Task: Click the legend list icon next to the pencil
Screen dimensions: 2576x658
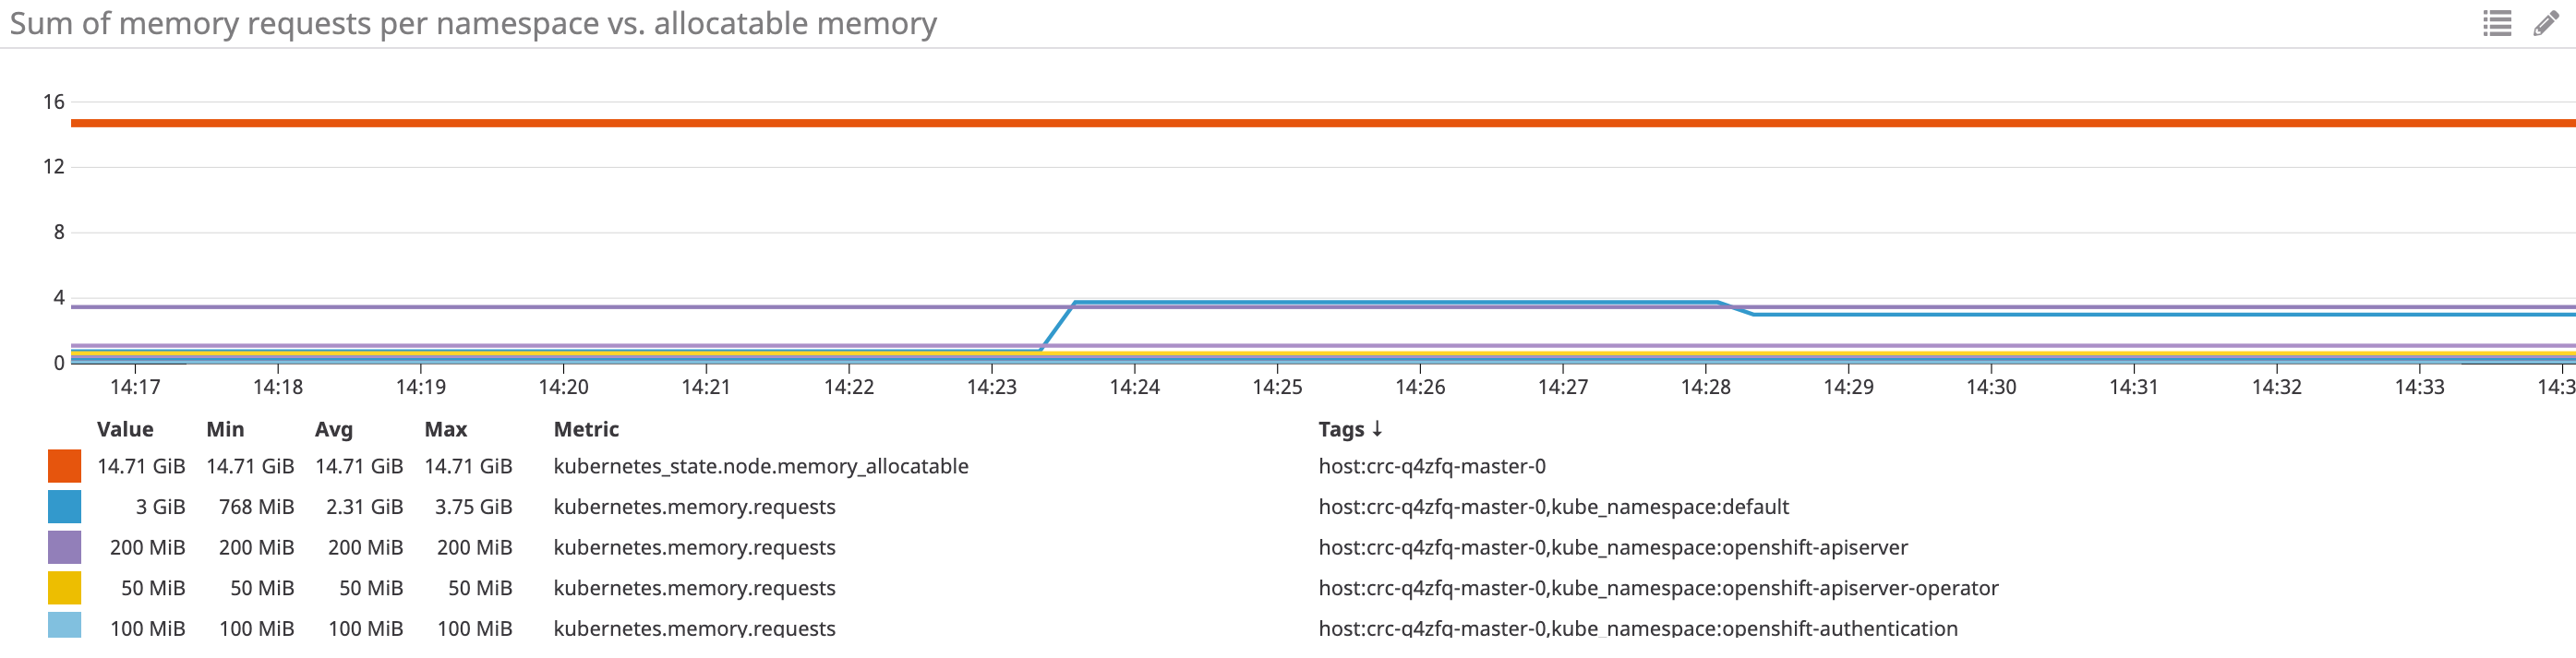Action: [x=2497, y=25]
